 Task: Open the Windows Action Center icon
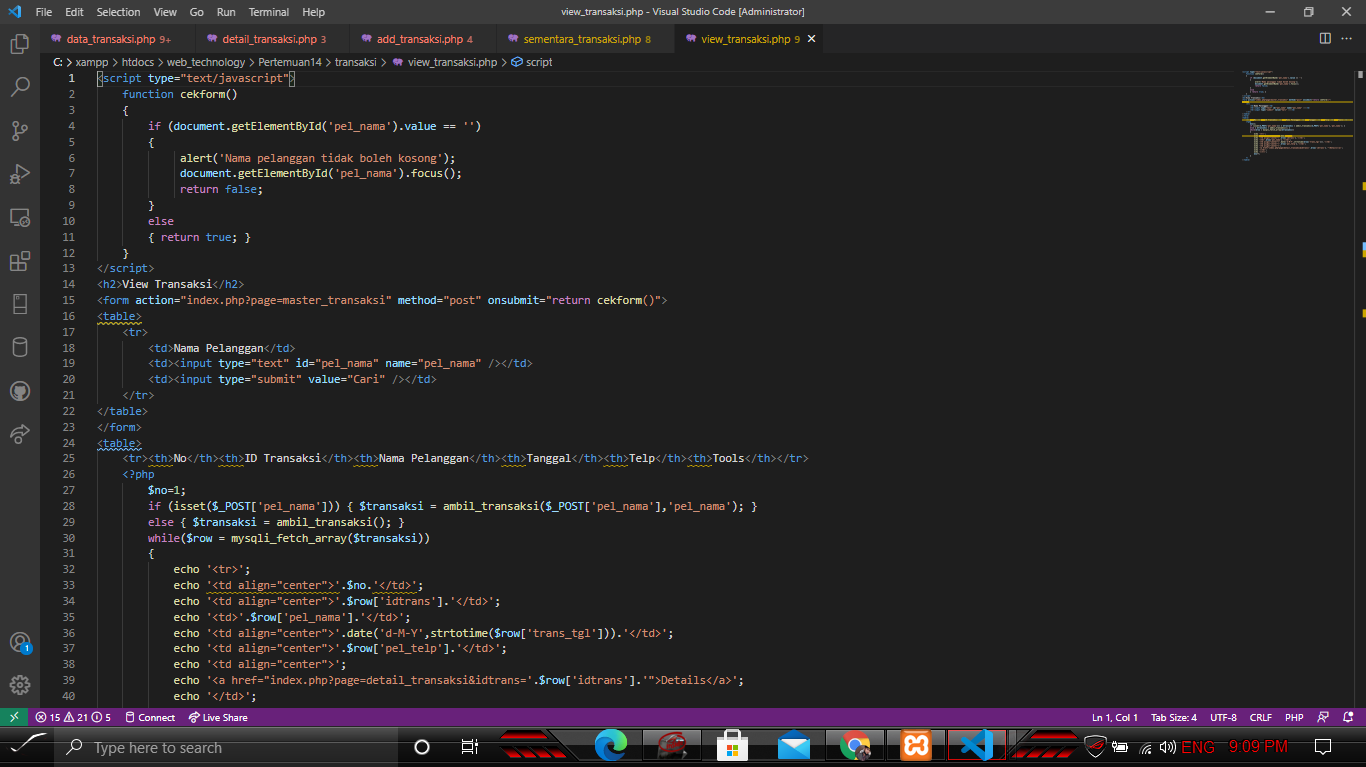pyautogui.click(x=1323, y=747)
